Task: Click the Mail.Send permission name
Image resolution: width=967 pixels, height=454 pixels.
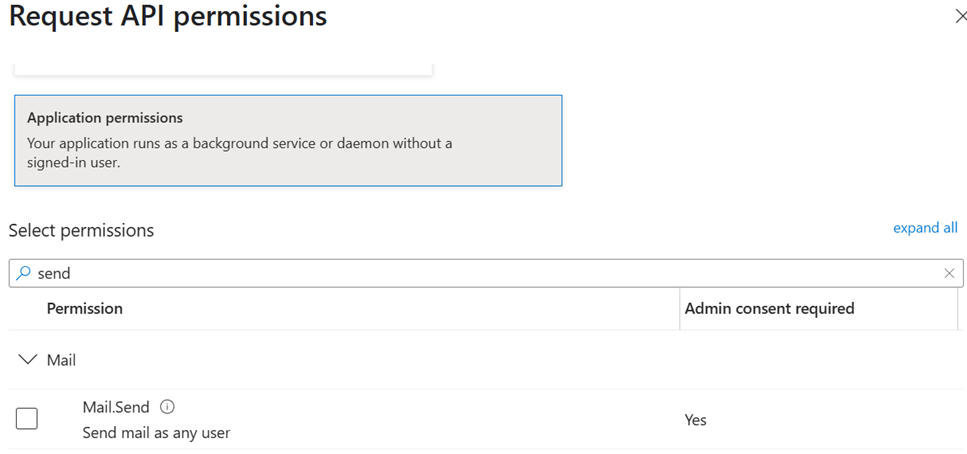Action: (116, 407)
